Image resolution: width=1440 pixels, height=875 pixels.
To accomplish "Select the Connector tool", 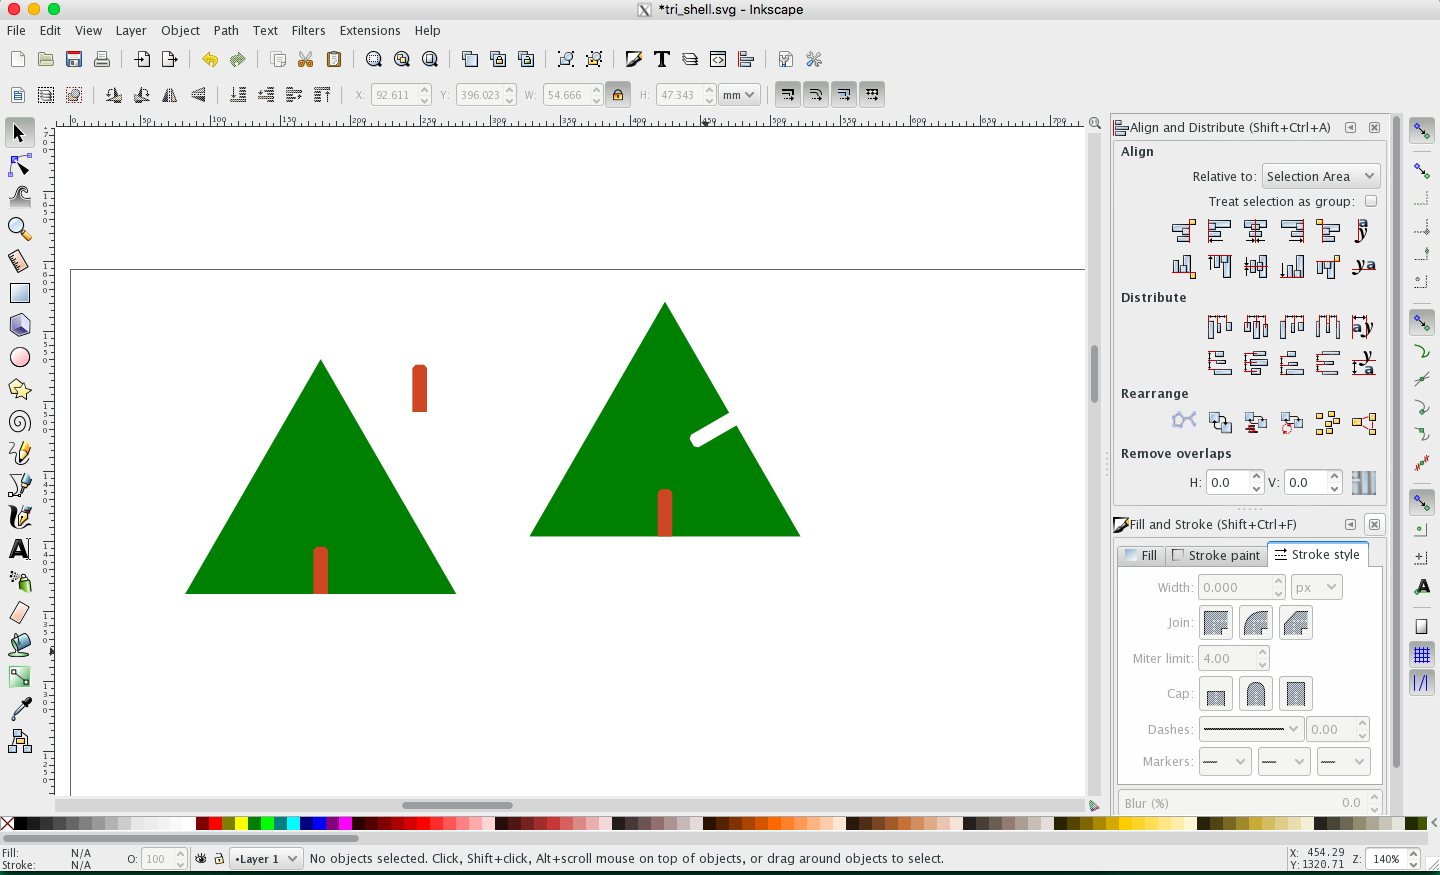I will pos(19,741).
